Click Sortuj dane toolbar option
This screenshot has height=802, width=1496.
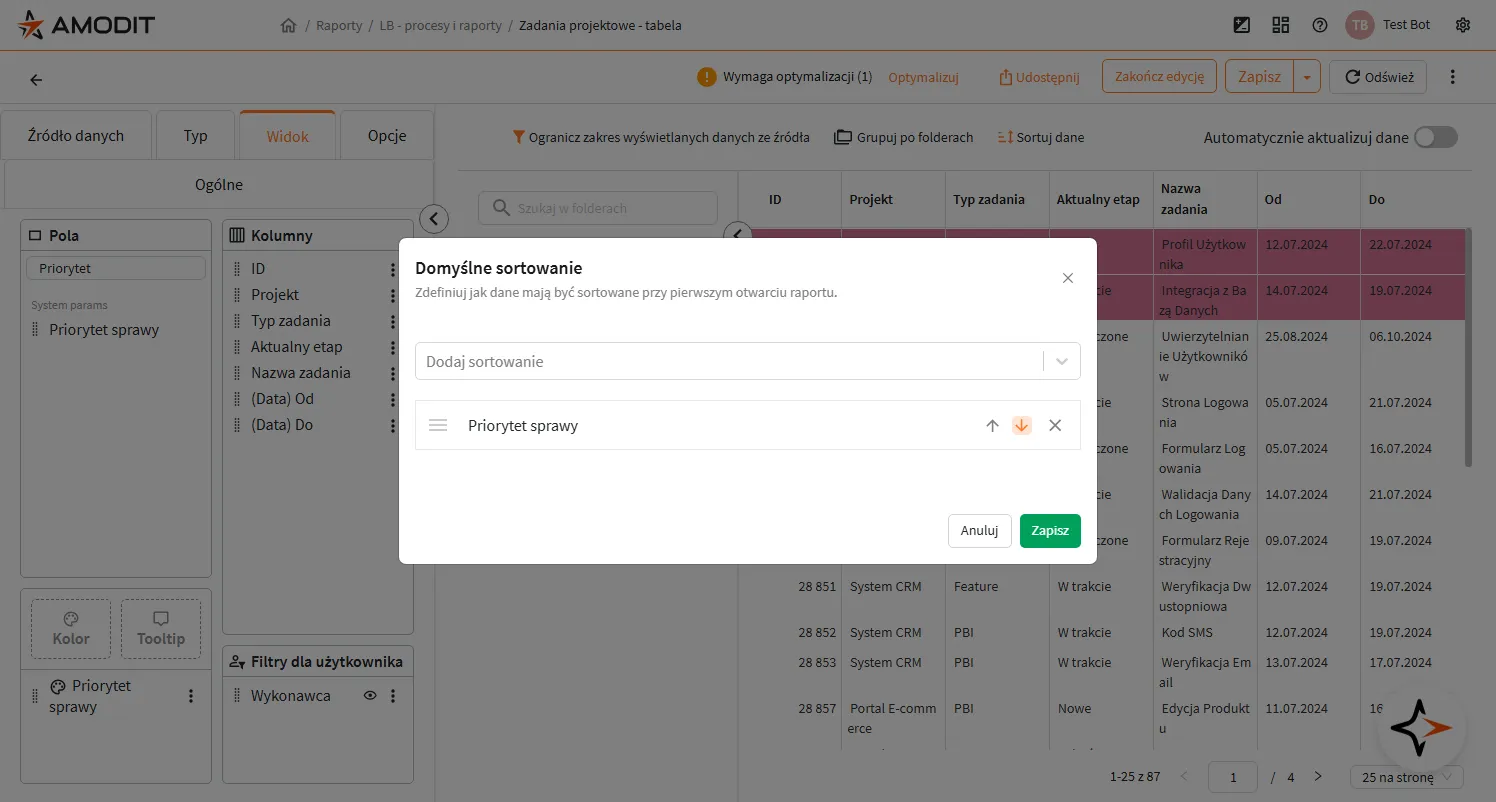[x=1041, y=137]
